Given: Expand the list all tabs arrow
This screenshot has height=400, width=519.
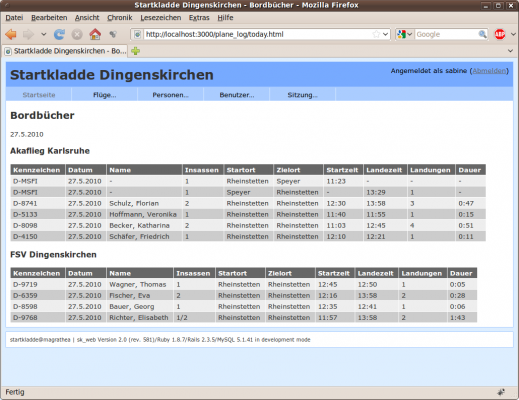Looking at the screenshot, I should (x=510, y=51).
